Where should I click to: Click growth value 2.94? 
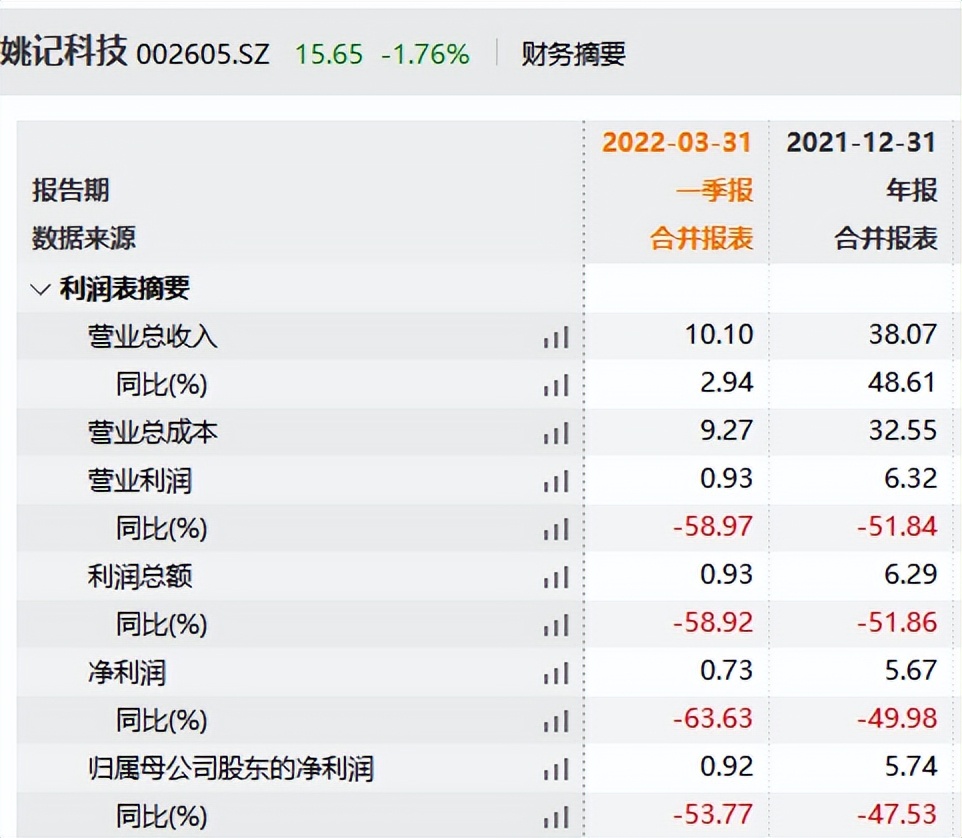pyautogui.click(x=726, y=383)
